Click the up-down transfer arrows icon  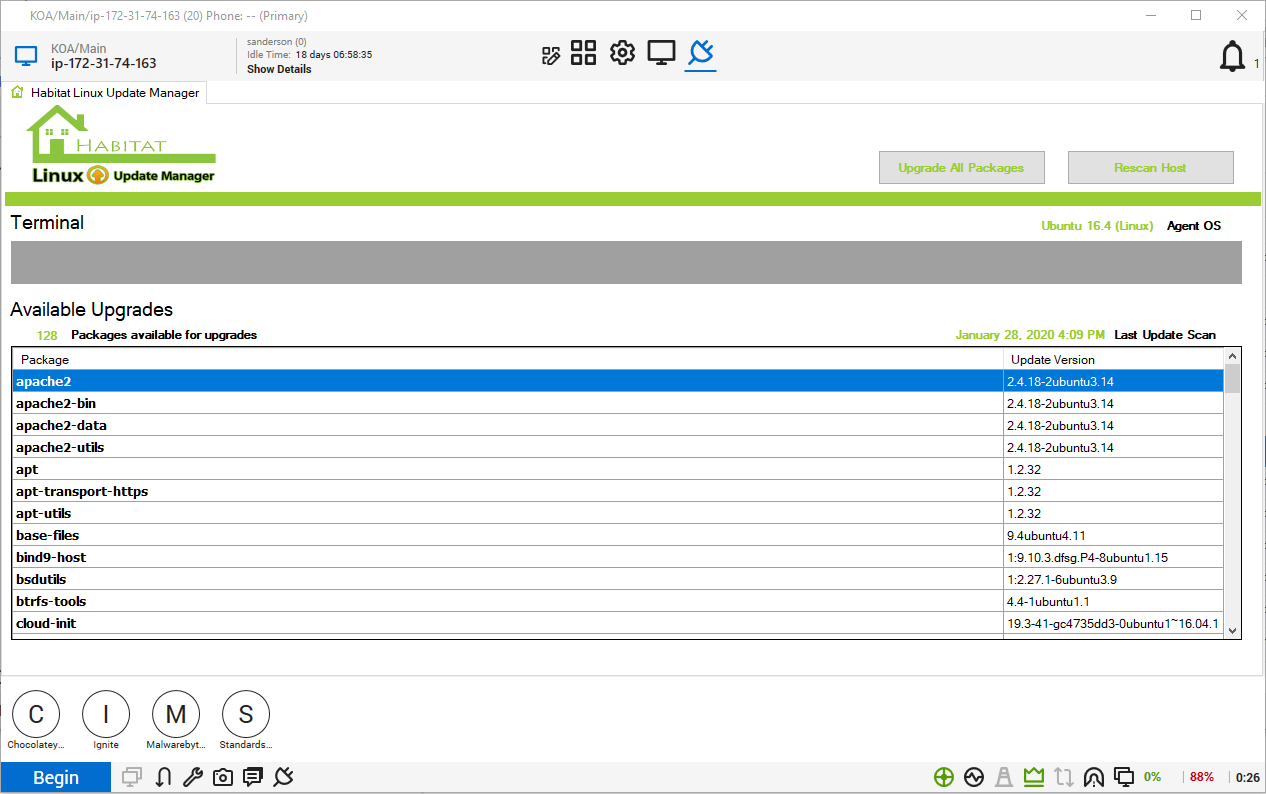[1064, 777]
